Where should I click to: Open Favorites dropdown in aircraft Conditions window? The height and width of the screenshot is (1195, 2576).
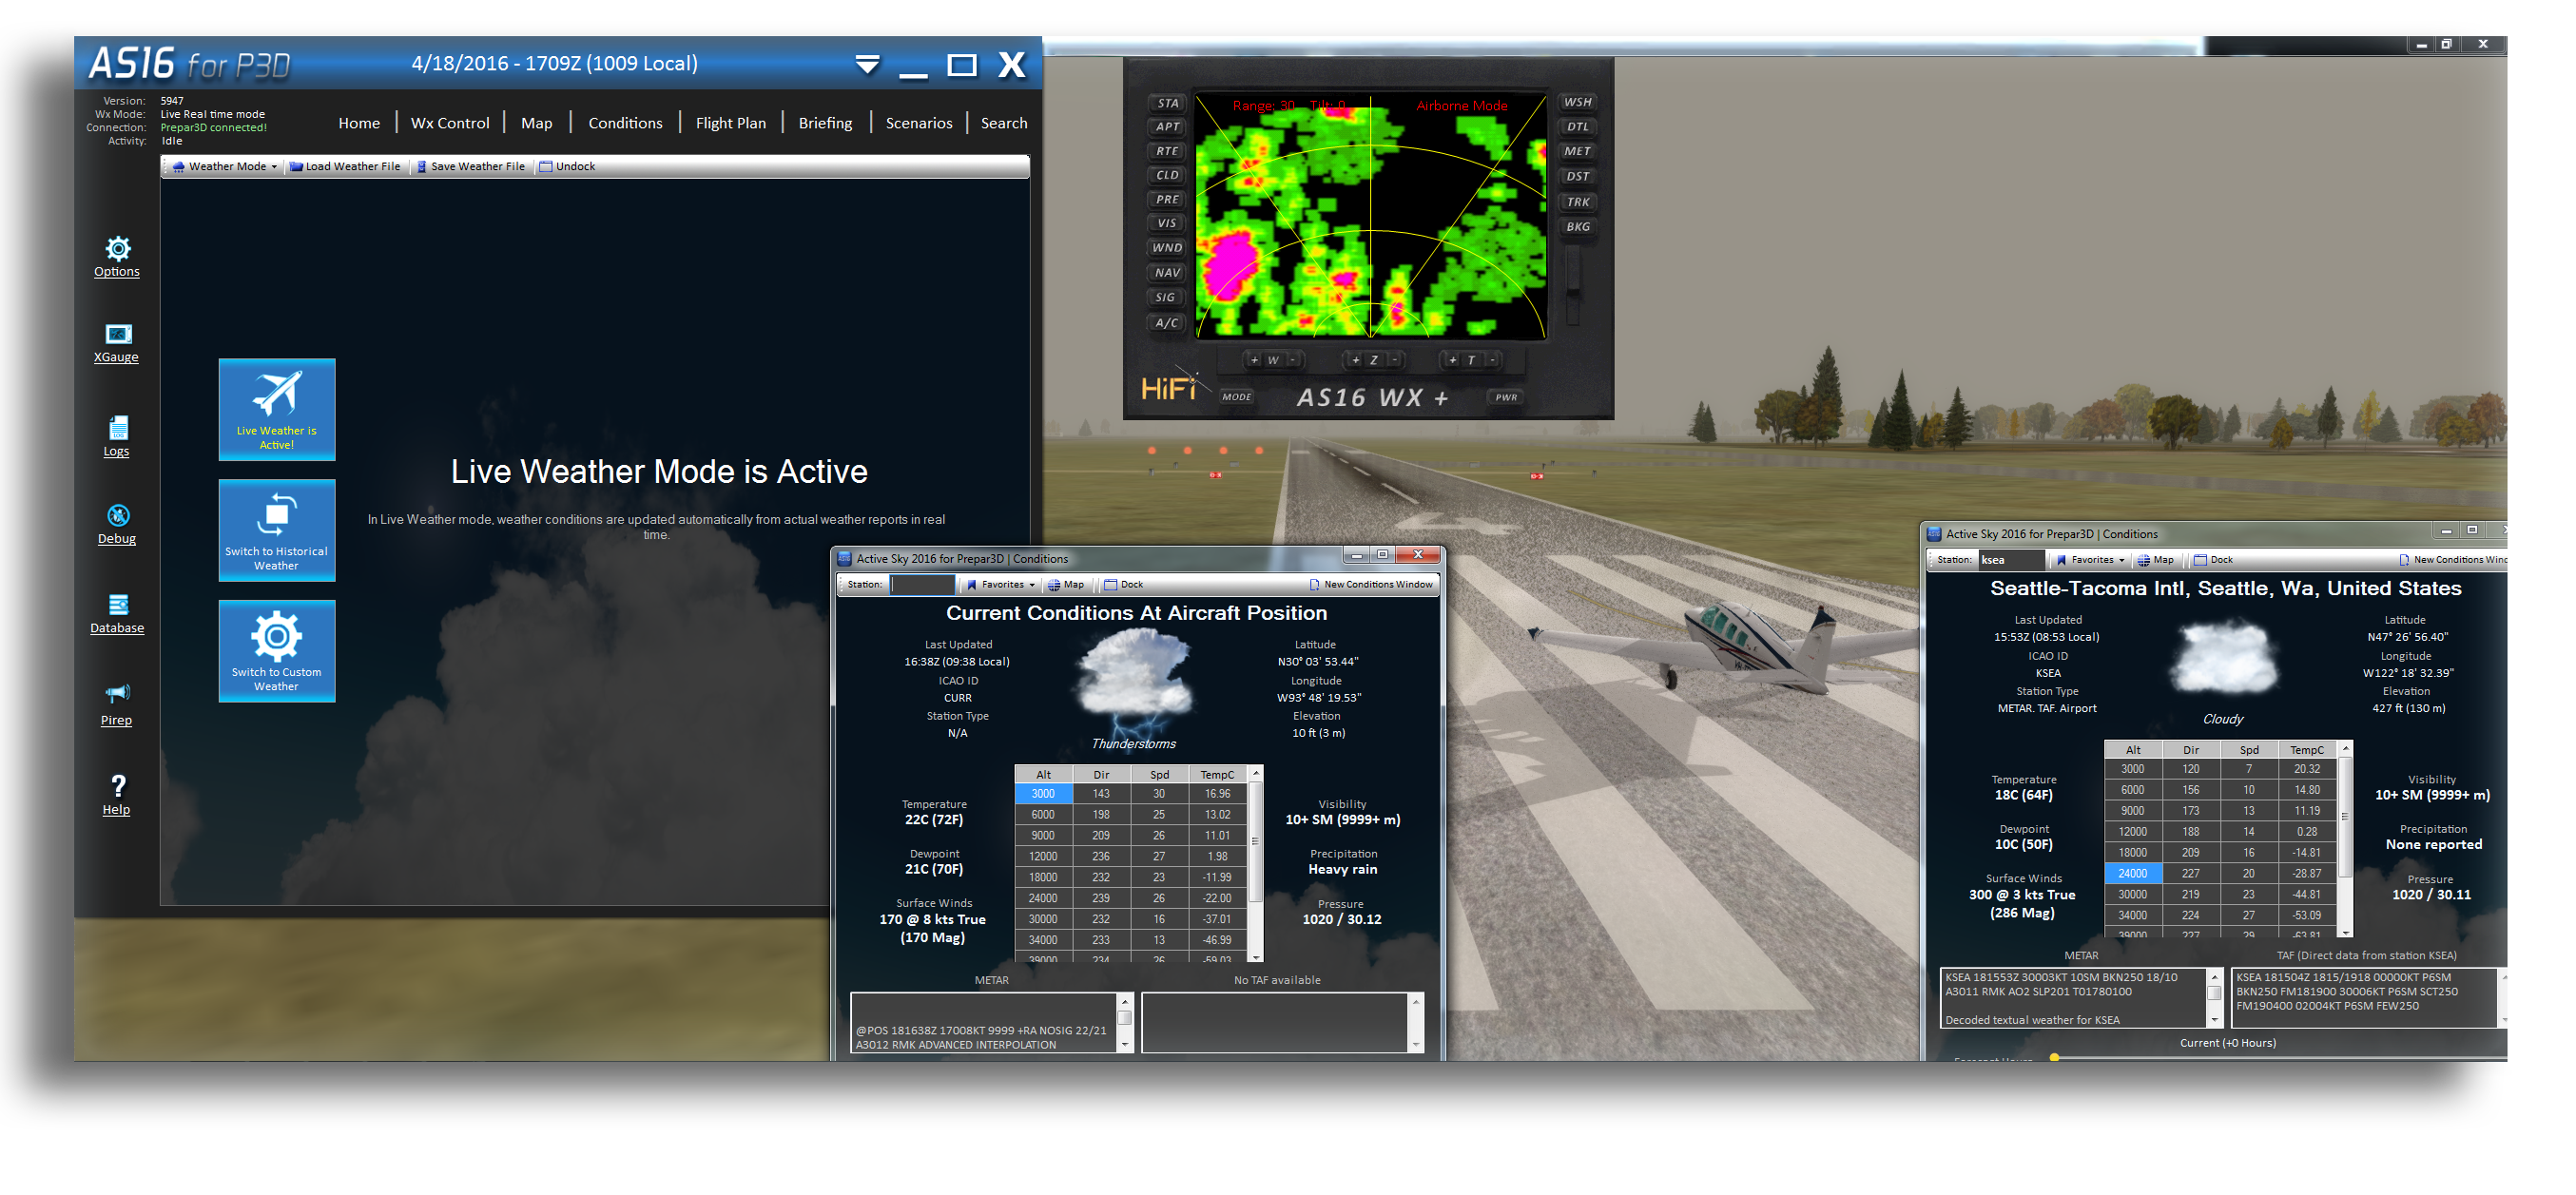(x=1001, y=585)
